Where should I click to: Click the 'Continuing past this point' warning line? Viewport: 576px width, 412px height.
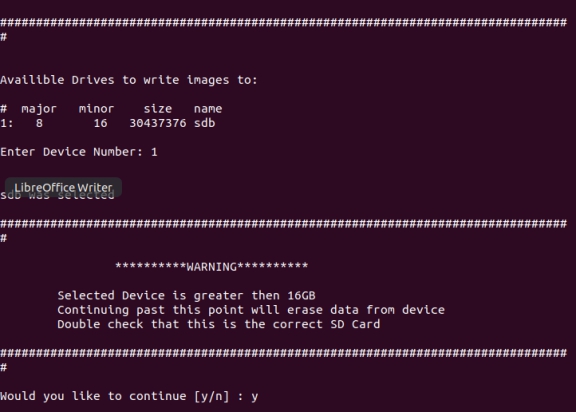pyautogui.click(x=251, y=310)
